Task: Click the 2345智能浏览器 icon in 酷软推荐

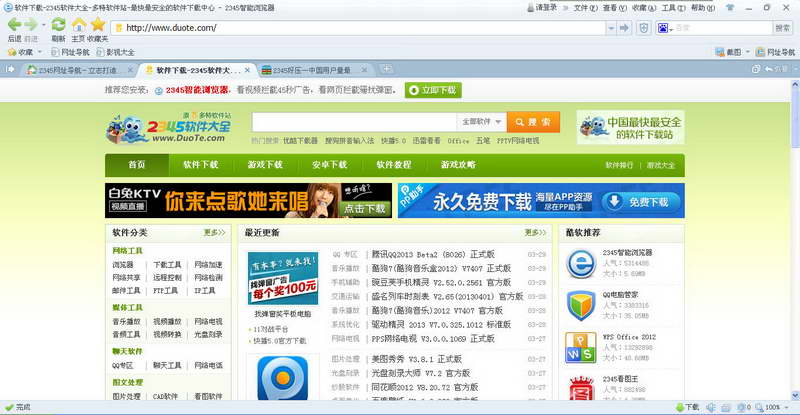Action: click(x=581, y=263)
